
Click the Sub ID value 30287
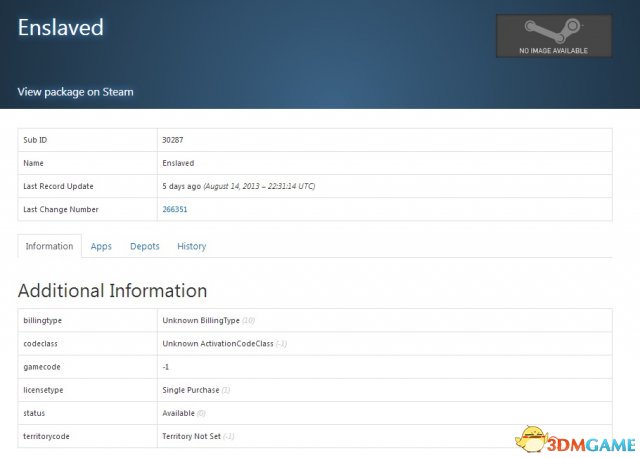click(x=174, y=140)
